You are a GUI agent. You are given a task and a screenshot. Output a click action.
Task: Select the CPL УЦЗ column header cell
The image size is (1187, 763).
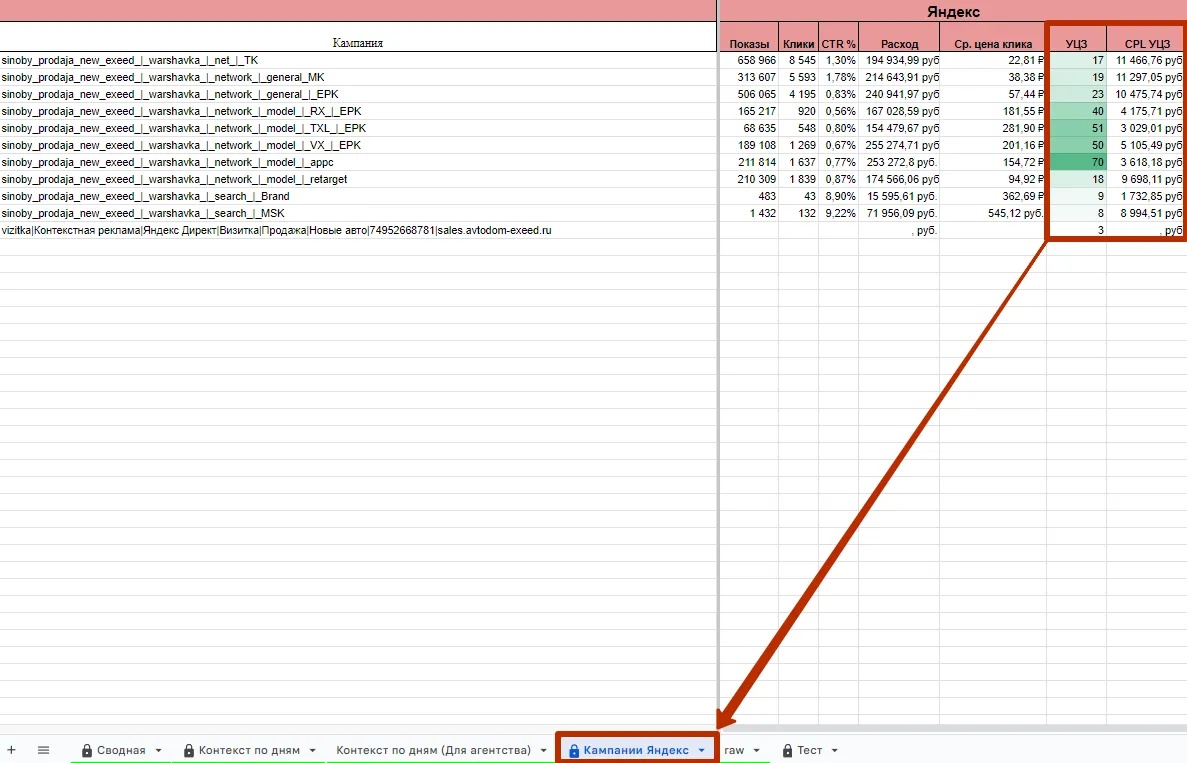[1146, 44]
